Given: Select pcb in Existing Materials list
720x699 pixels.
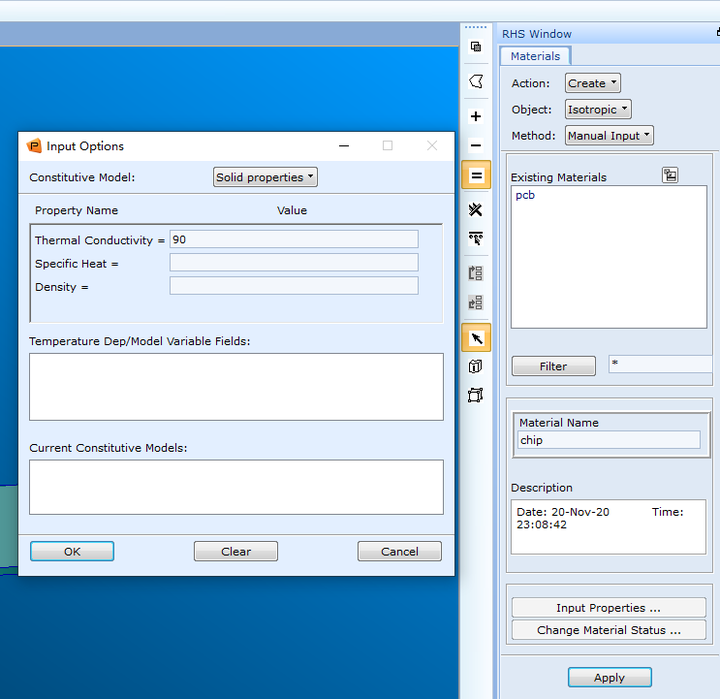Looking at the screenshot, I should [525, 195].
